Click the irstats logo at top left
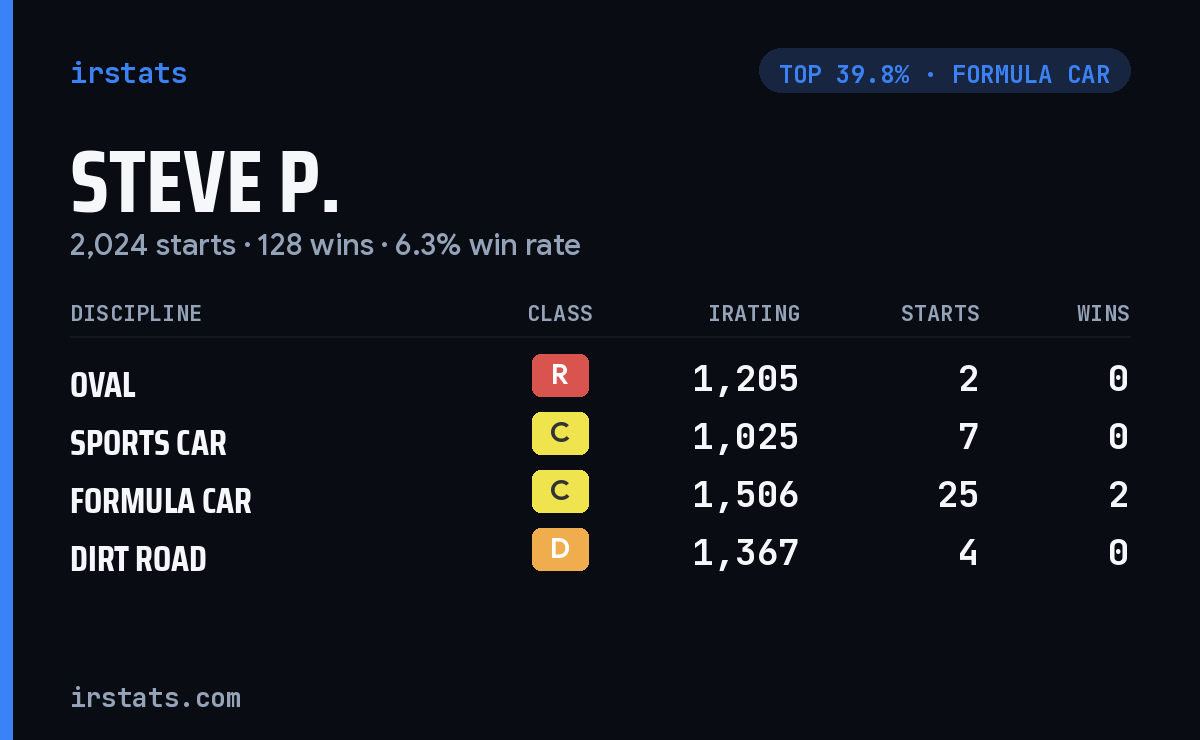 coord(129,73)
